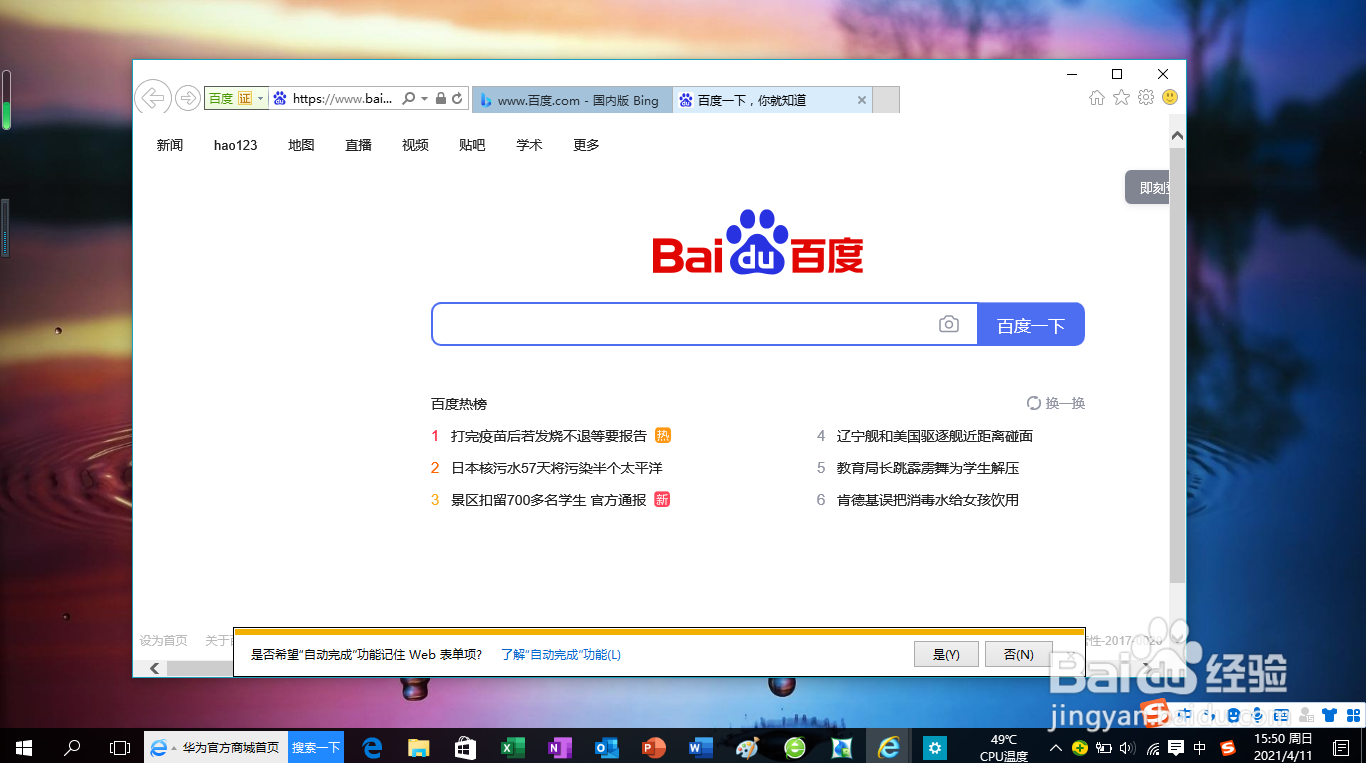
Task: Switch to the www.百度.com Bing tab
Action: pos(571,100)
